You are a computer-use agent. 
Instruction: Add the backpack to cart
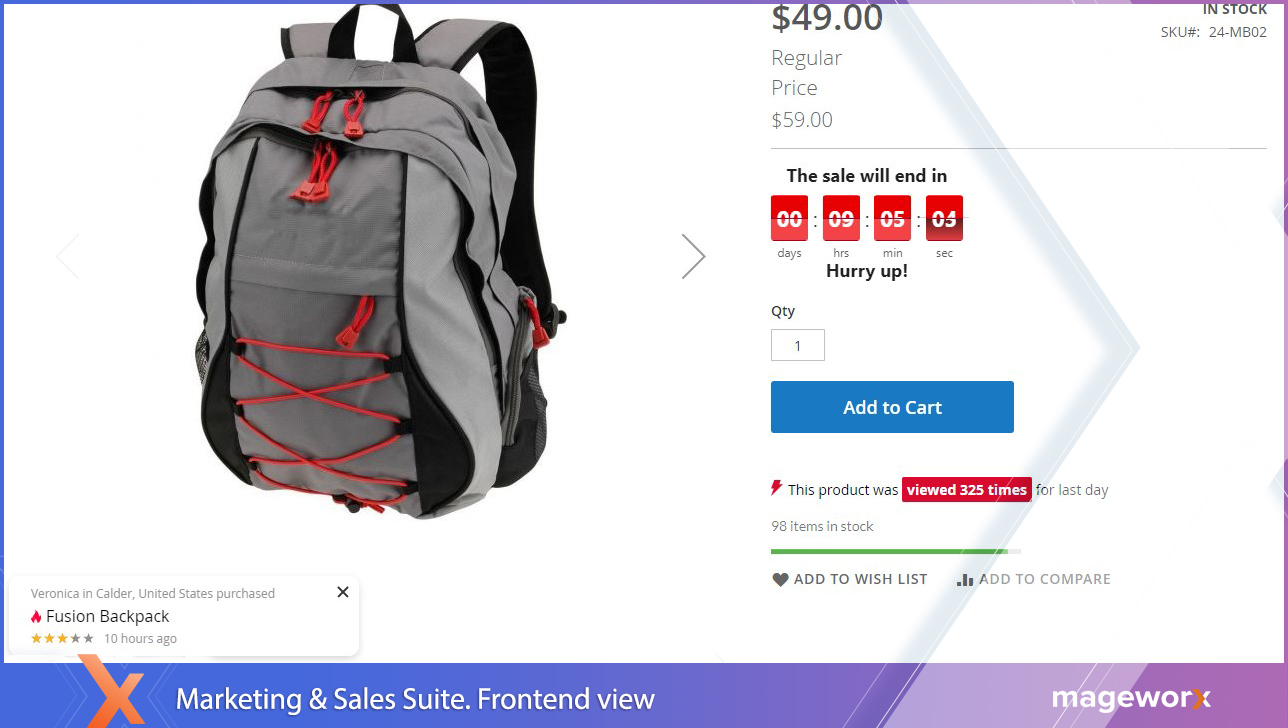coord(892,407)
